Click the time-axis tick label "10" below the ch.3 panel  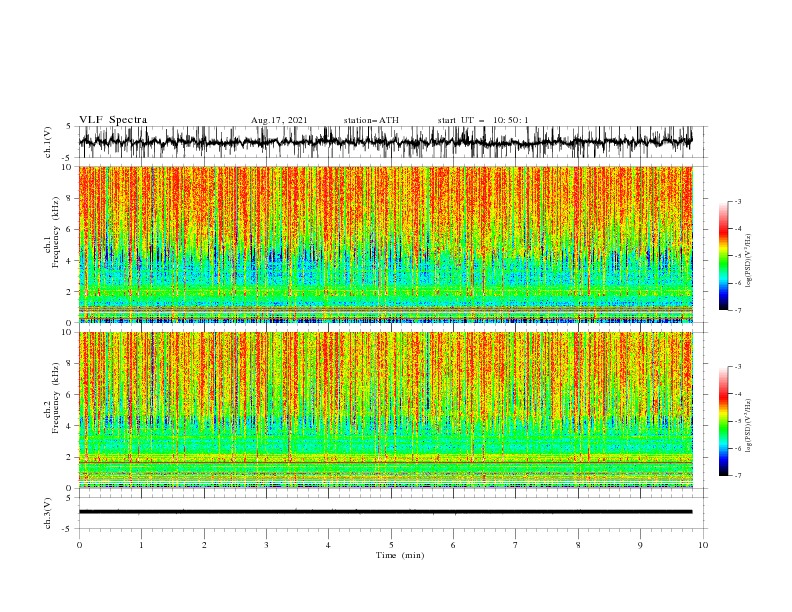[x=703, y=545]
